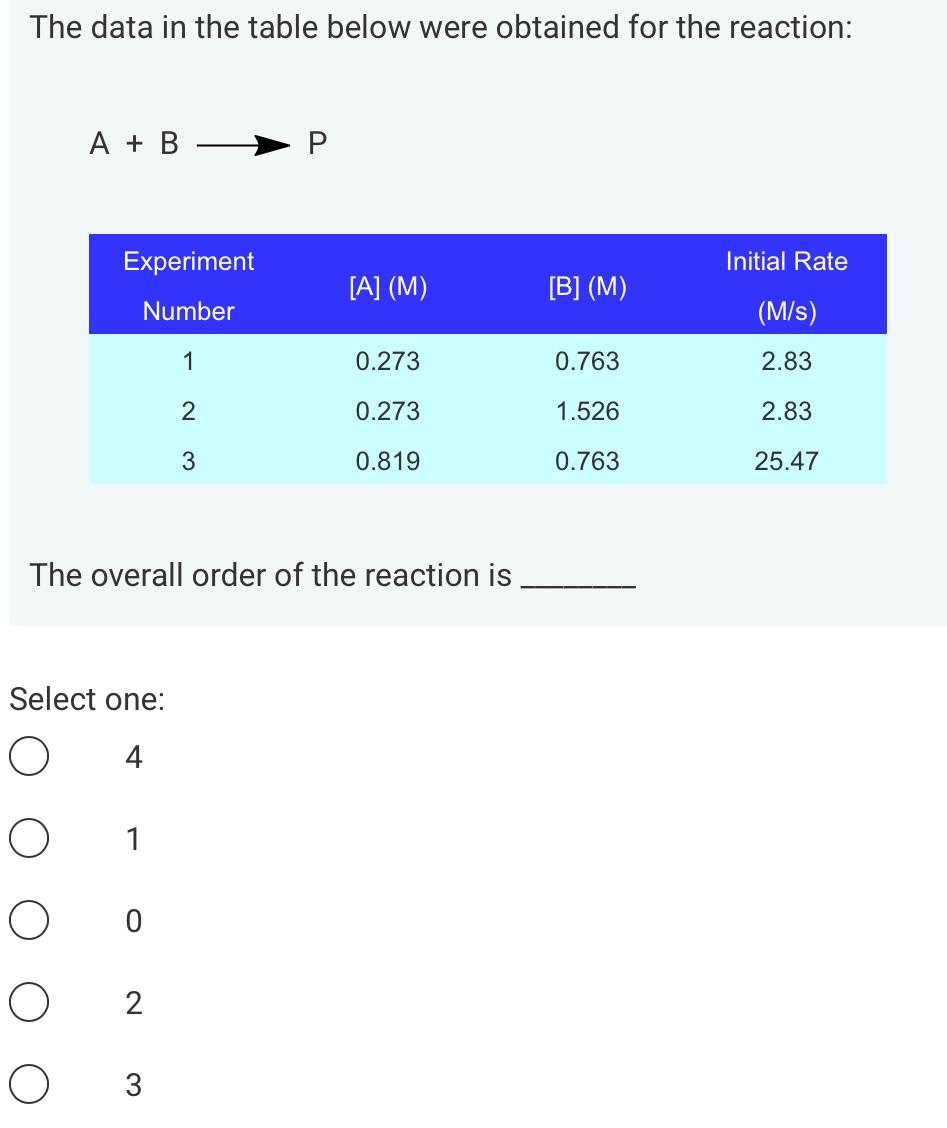The height and width of the screenshot is (1128, 947).
Task: Click the concentration value 0.819
Action: coord(387,461)
